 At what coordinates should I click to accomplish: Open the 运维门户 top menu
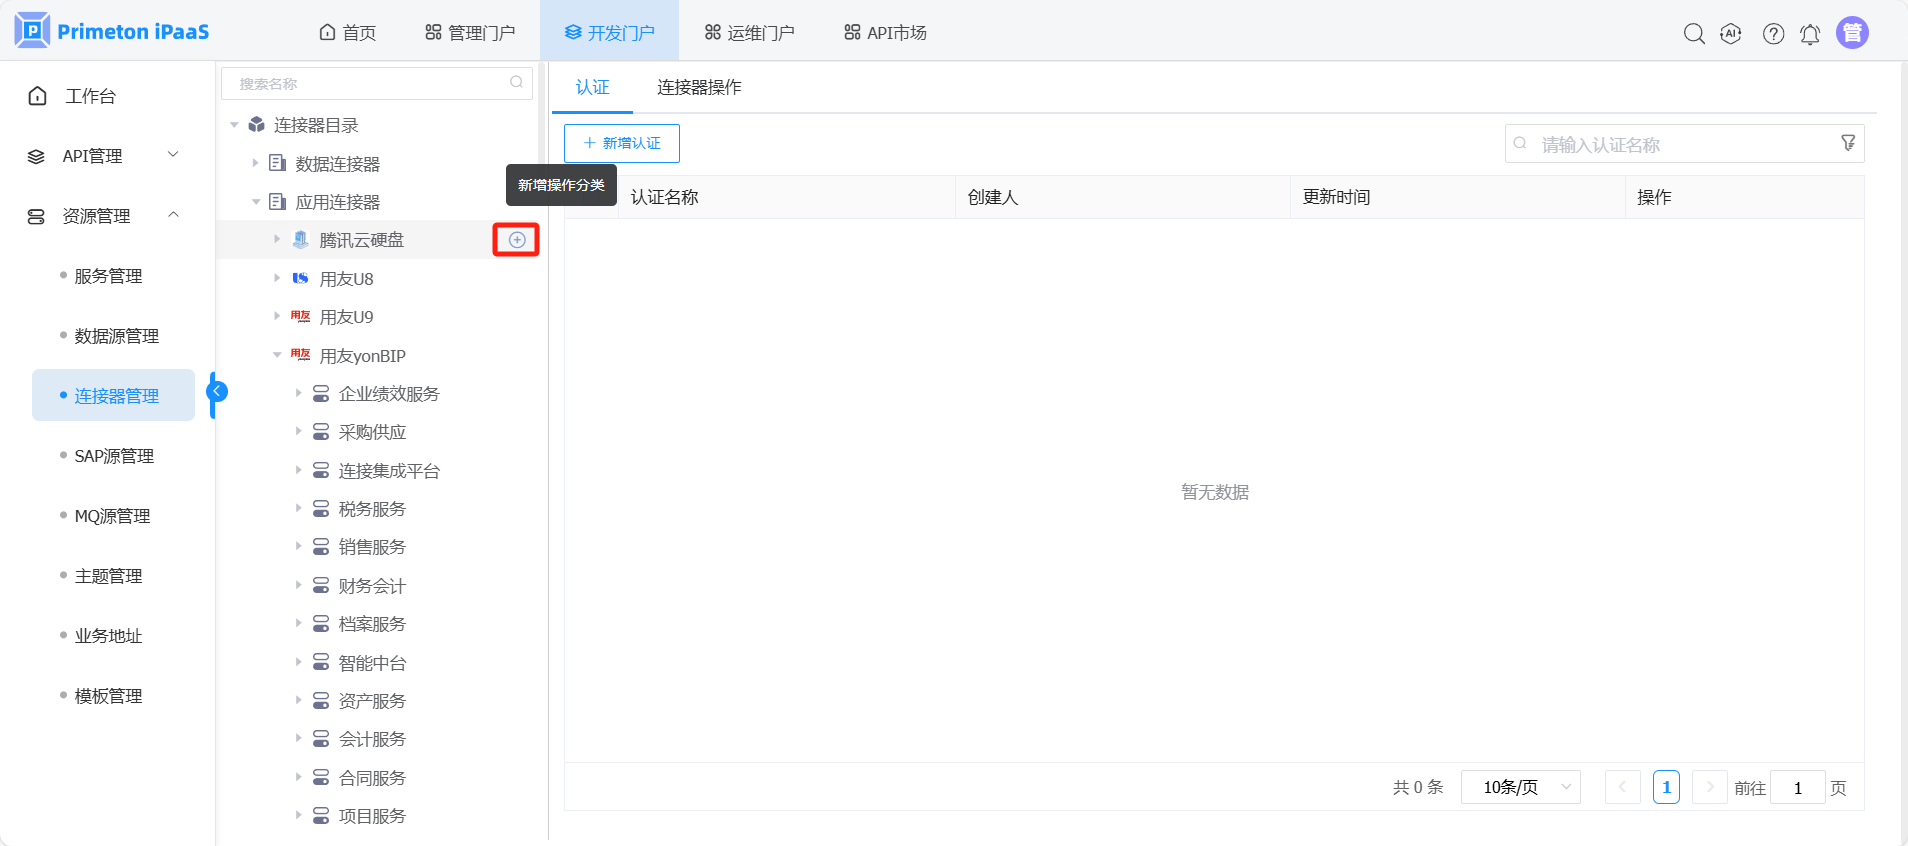pos(749,33)
